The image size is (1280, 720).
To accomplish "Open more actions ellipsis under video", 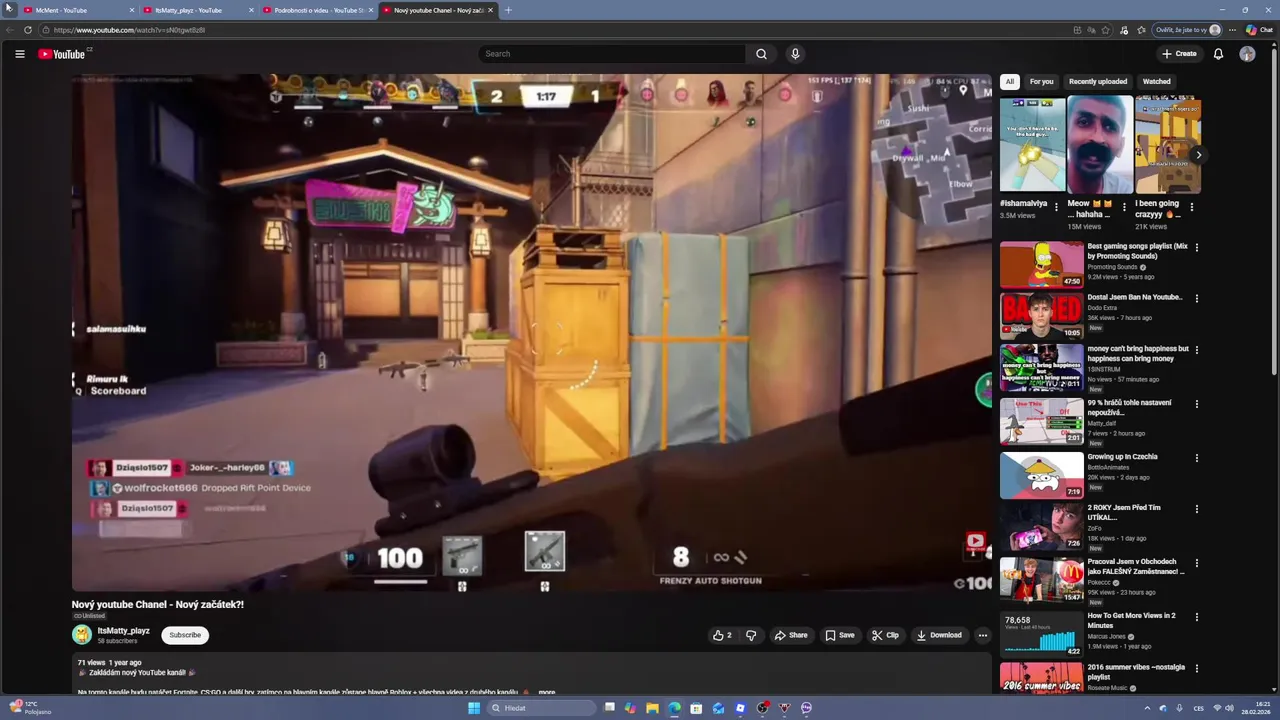I will point(982,635).
